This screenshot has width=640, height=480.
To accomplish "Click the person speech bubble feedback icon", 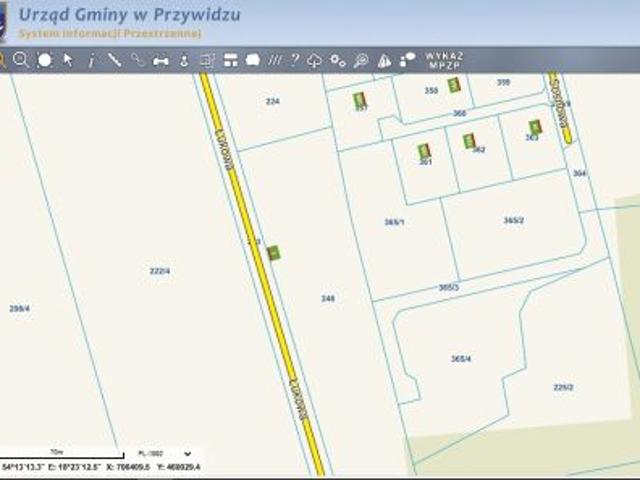I will click(x=407, y=60).
